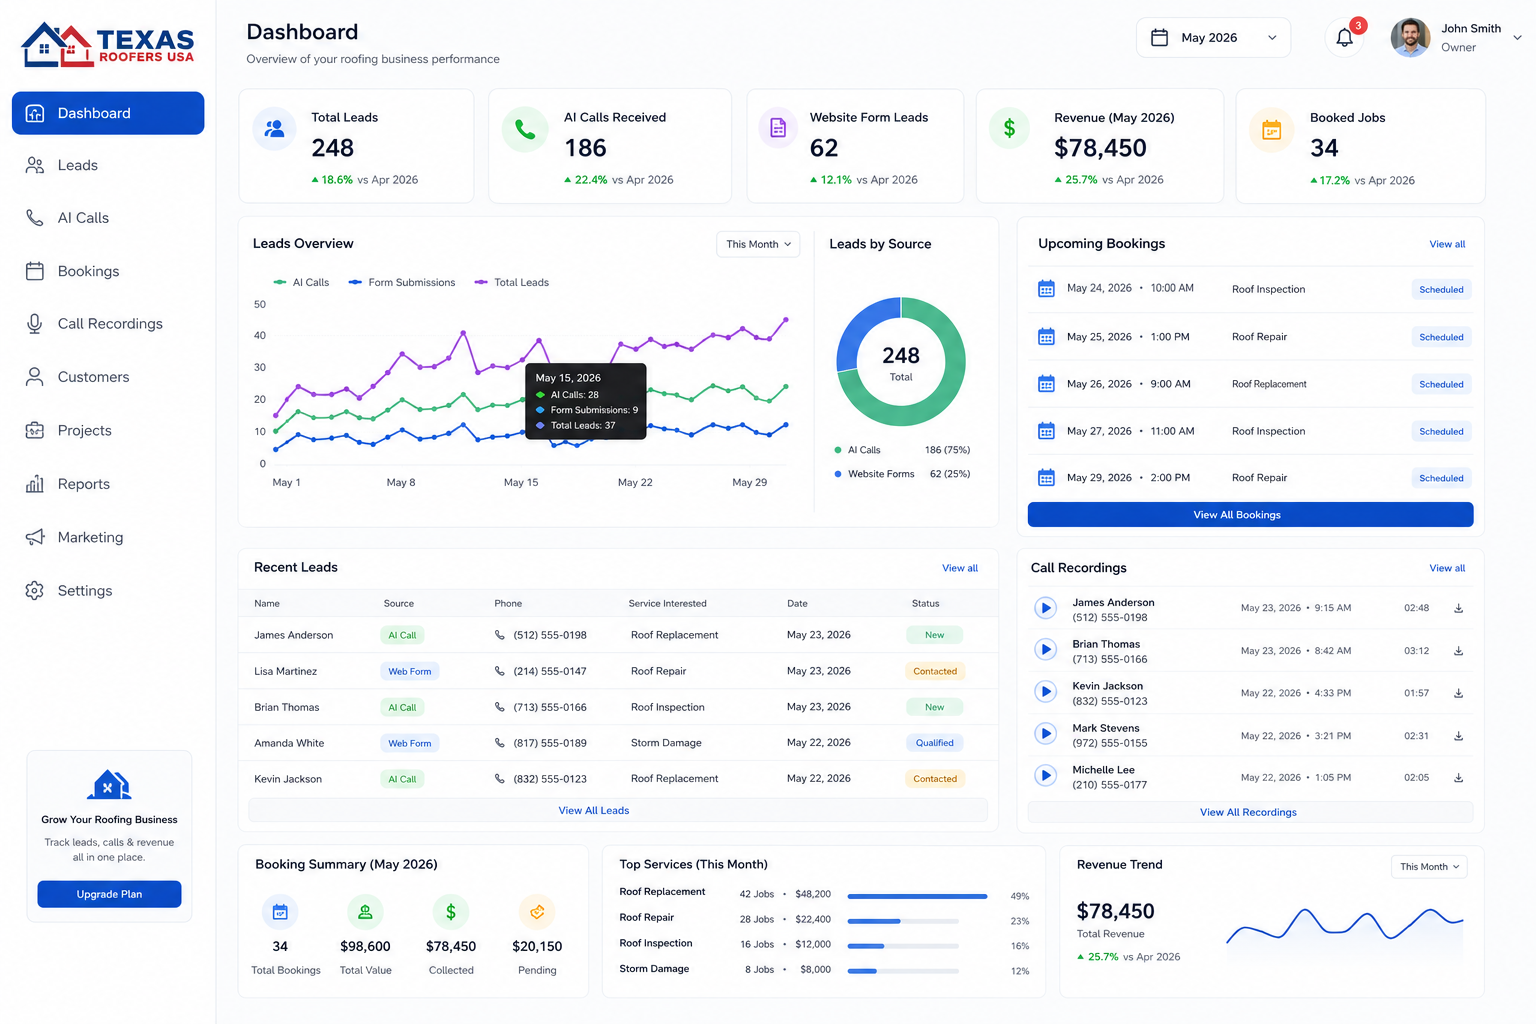Toggle the AI Calls chart legend
This screenshot has width=1536, height=1024.
click(301, 283)
